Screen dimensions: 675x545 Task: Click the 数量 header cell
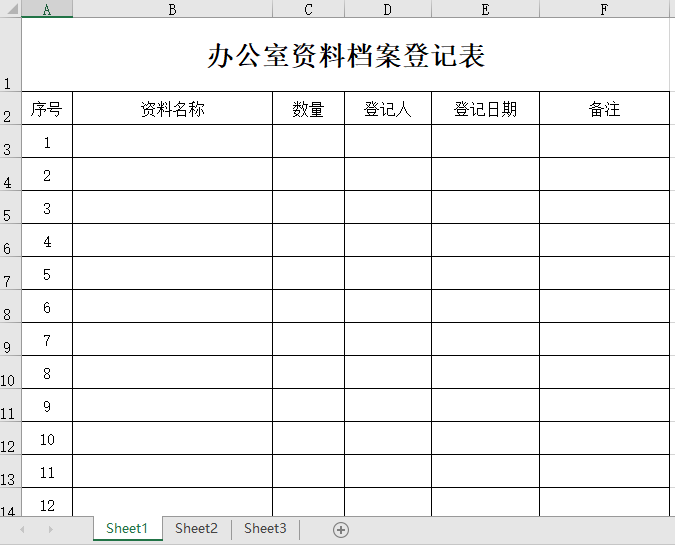(308, 109)
